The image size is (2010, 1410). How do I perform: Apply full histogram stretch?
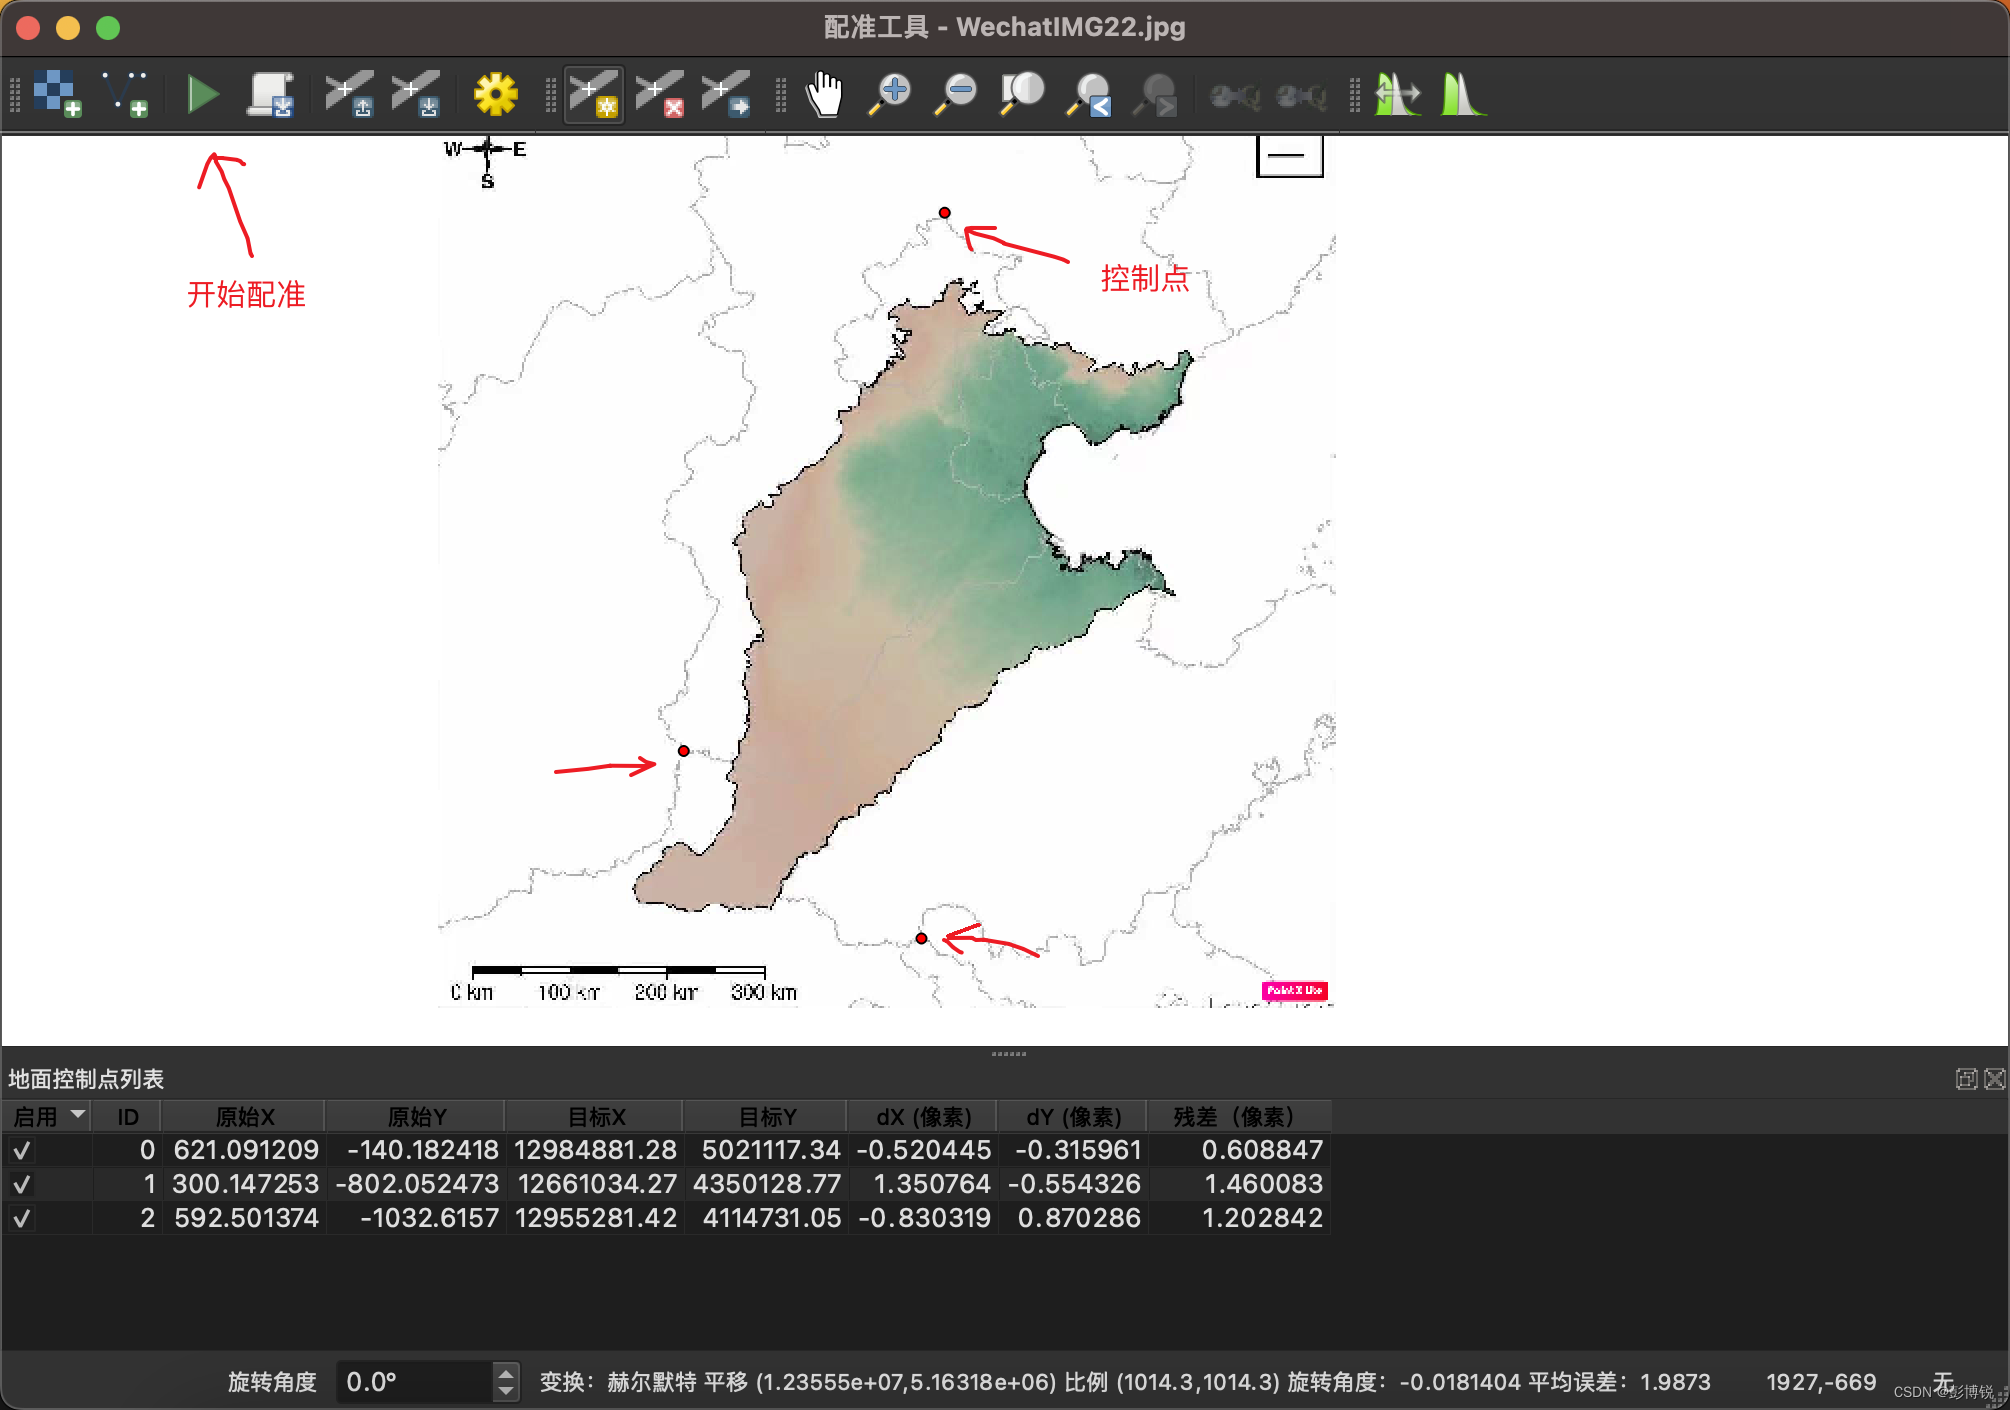coord(1397,94)
